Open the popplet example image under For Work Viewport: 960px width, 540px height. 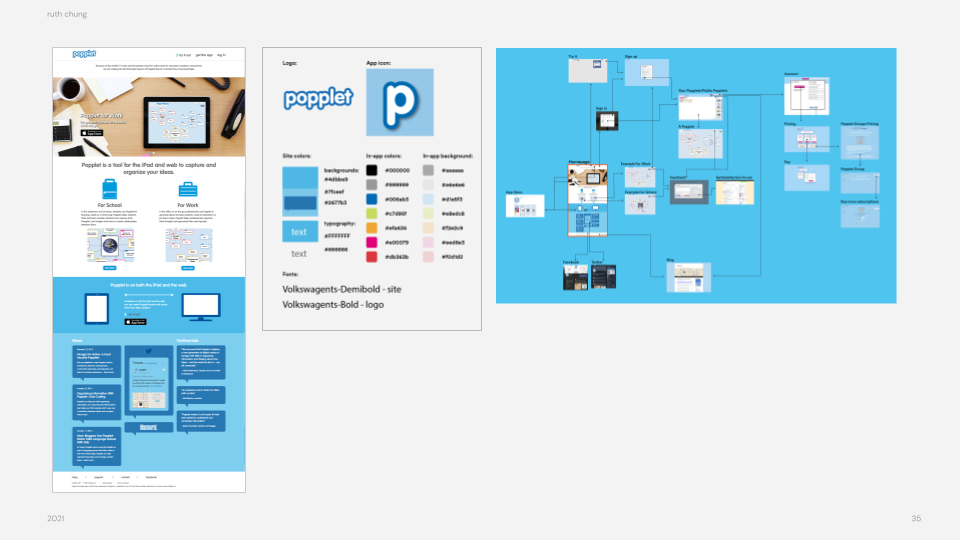coord(189,246)
